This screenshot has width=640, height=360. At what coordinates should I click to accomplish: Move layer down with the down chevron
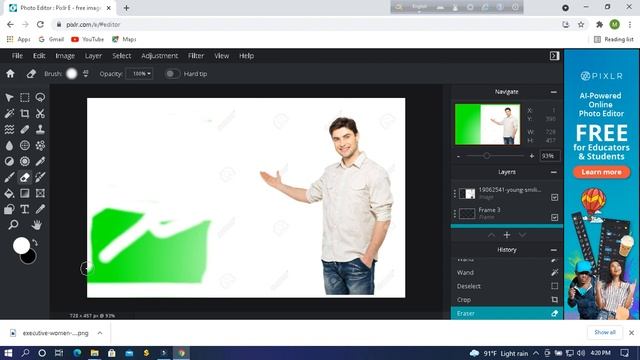click(522, 235)
